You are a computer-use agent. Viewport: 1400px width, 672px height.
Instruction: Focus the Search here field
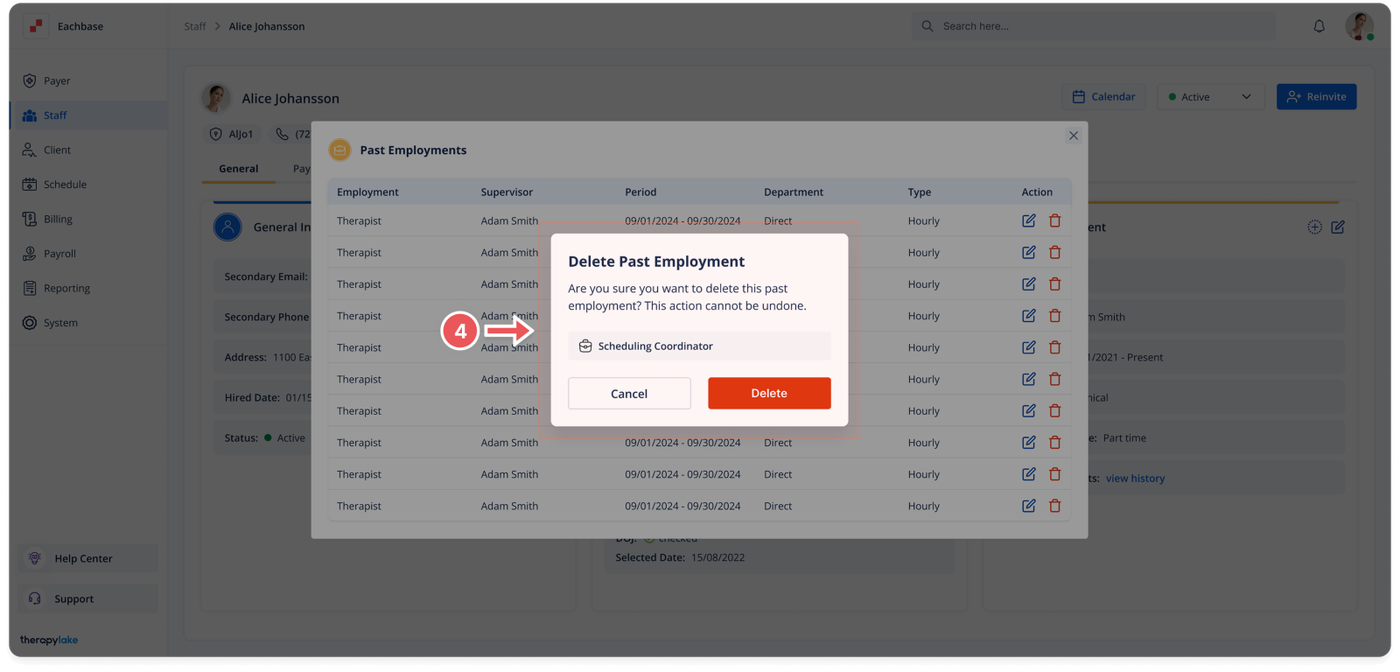pos(1093,26)
